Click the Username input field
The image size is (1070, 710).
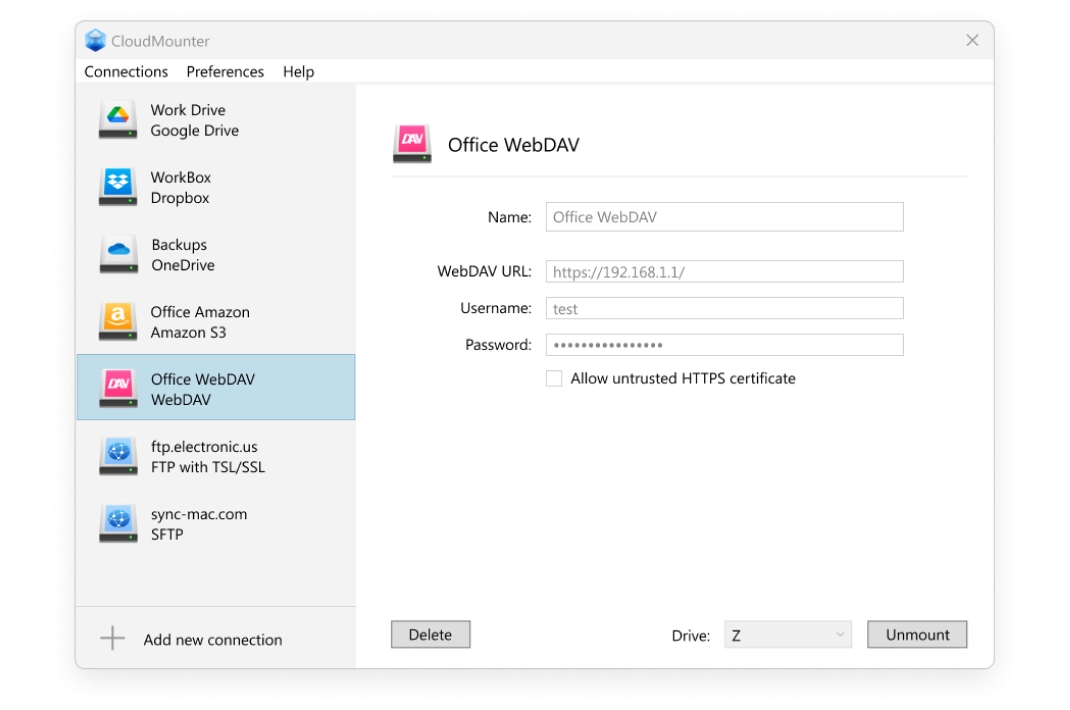tap(725, 309)
